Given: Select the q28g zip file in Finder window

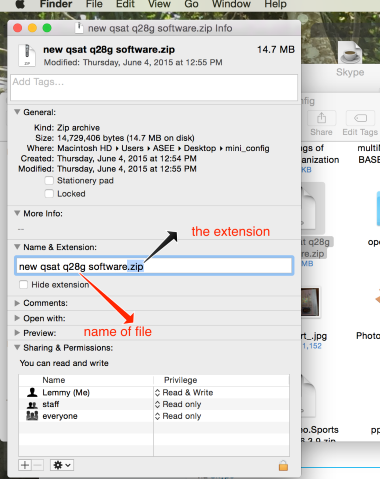Looking at the screenshot, I should coord(313,208).
